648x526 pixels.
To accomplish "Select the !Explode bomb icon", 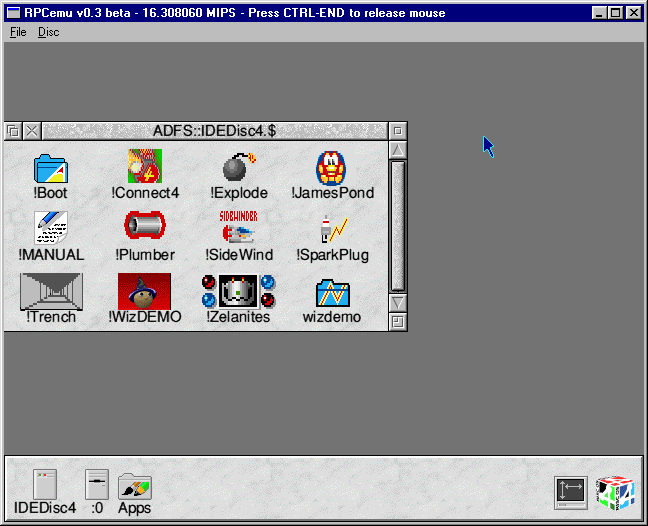I will [x=239, y=167].
